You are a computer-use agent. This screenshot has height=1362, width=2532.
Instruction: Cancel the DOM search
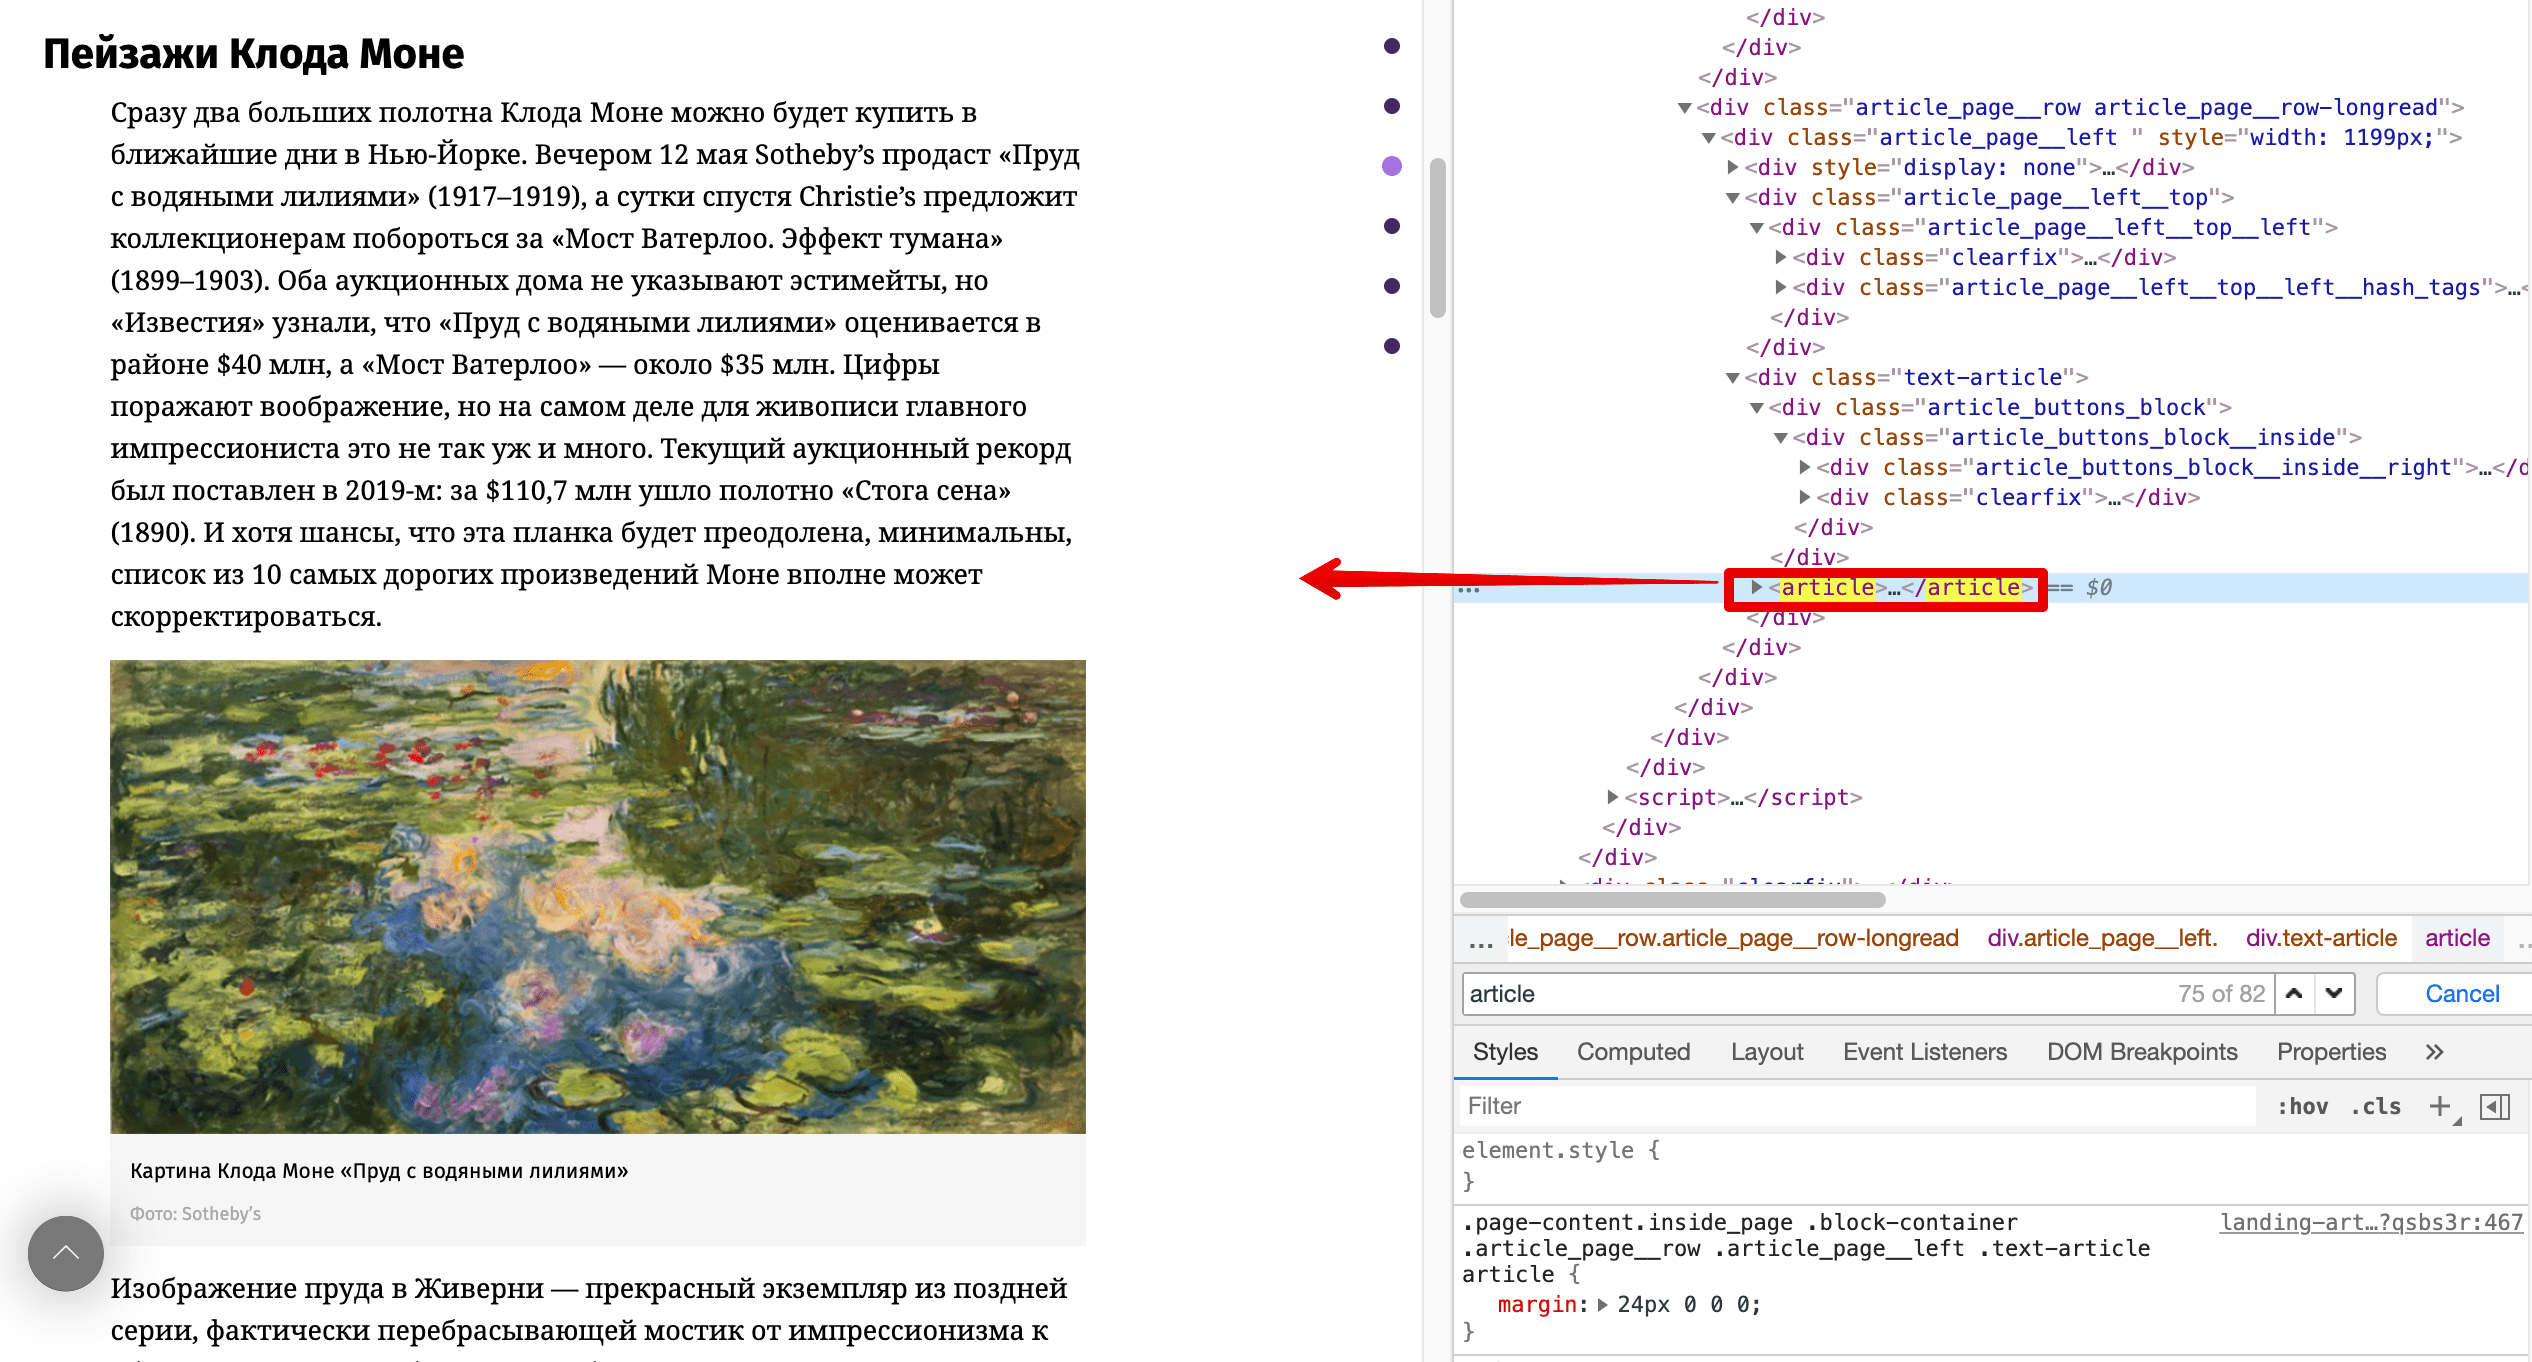tap(2461, 994)
